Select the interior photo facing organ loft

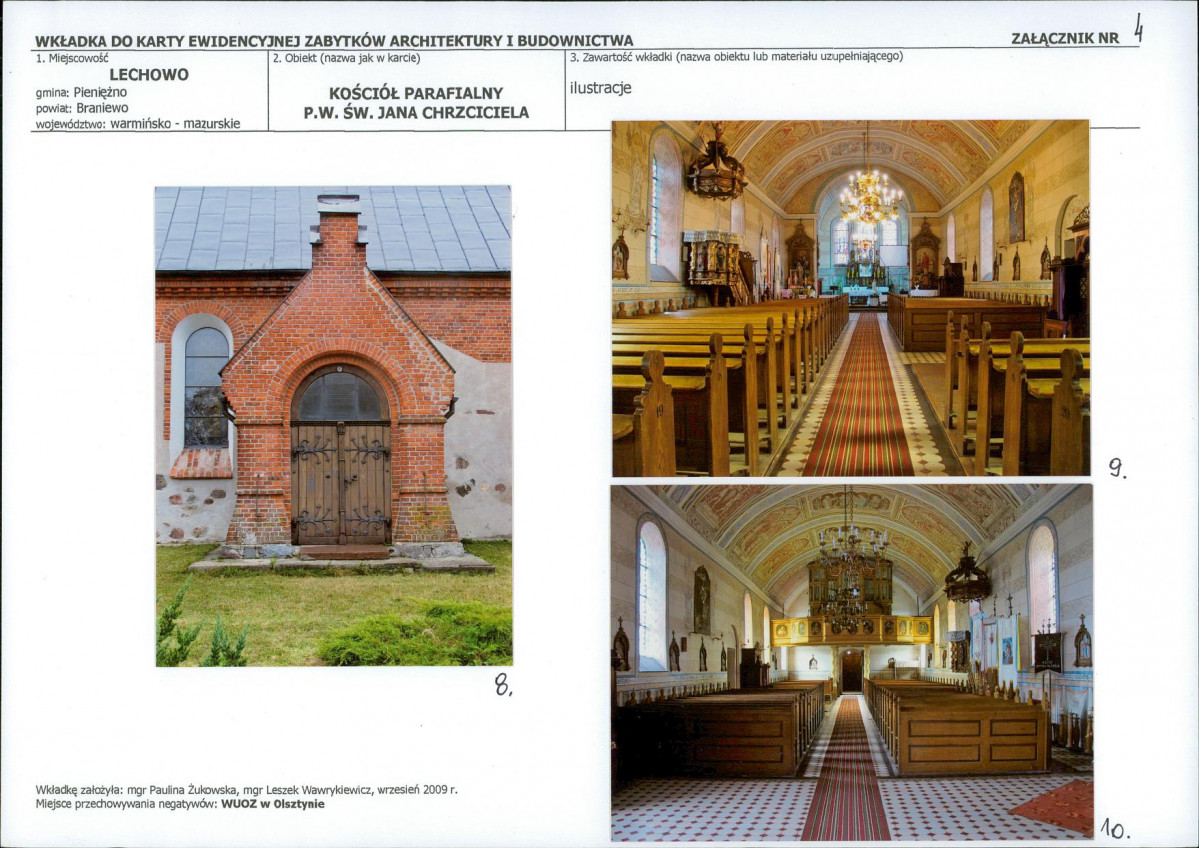point(852,662)
